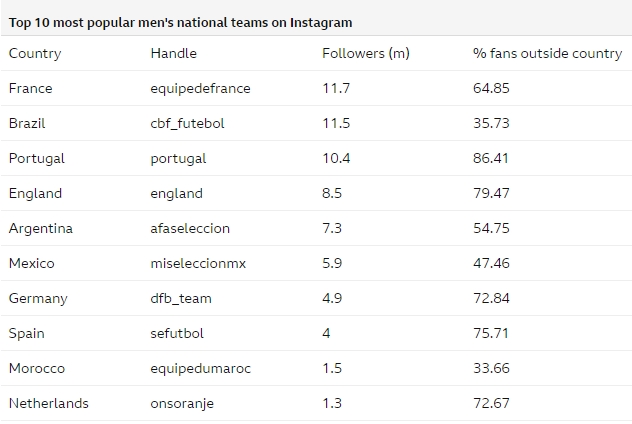Click the Brazil country cell
Screen dimensions: 632x424
(27, 123)
